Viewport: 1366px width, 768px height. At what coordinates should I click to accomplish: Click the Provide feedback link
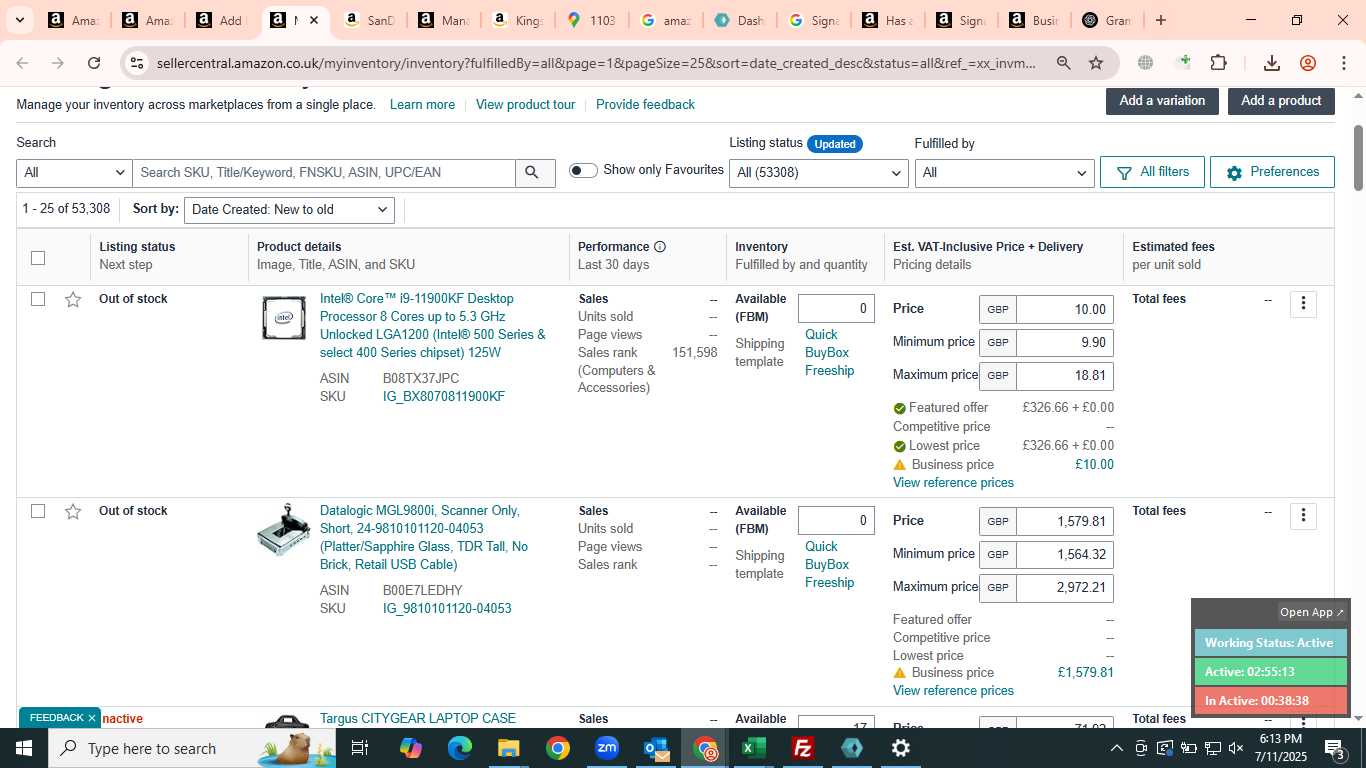(645, 105)
